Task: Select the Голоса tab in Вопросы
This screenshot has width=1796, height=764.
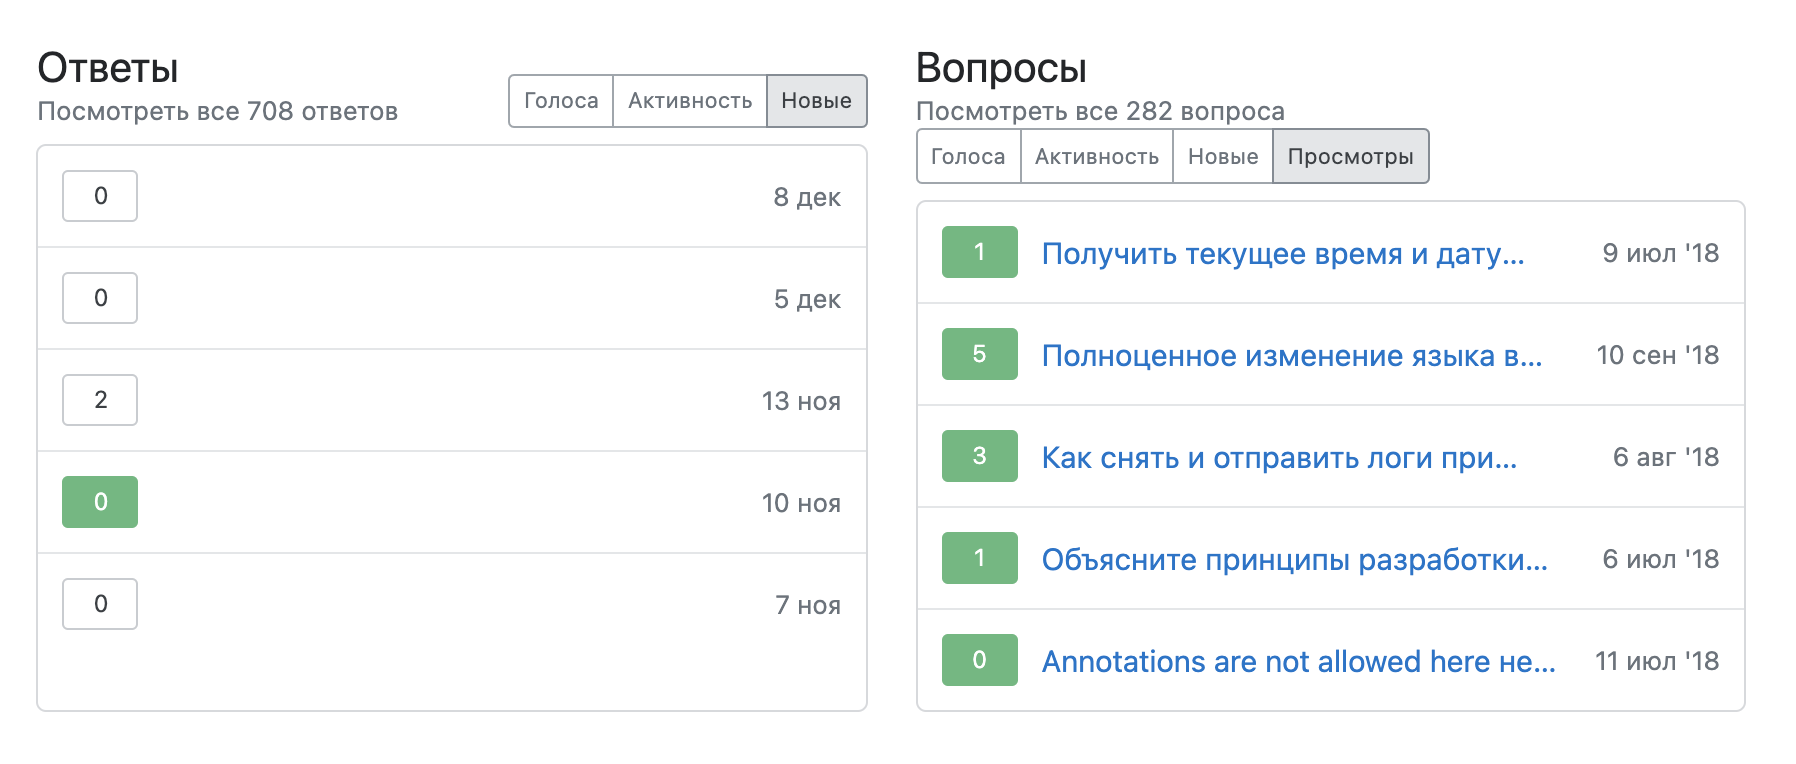Action: [968, 157]
